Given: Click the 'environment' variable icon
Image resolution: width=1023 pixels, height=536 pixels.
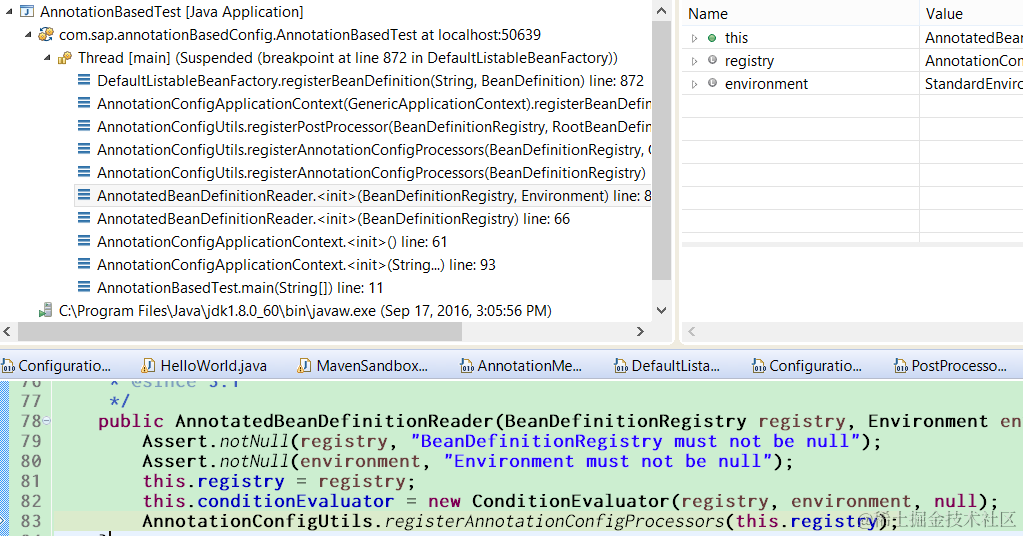Looking at the screenshot, I should 712,83.
